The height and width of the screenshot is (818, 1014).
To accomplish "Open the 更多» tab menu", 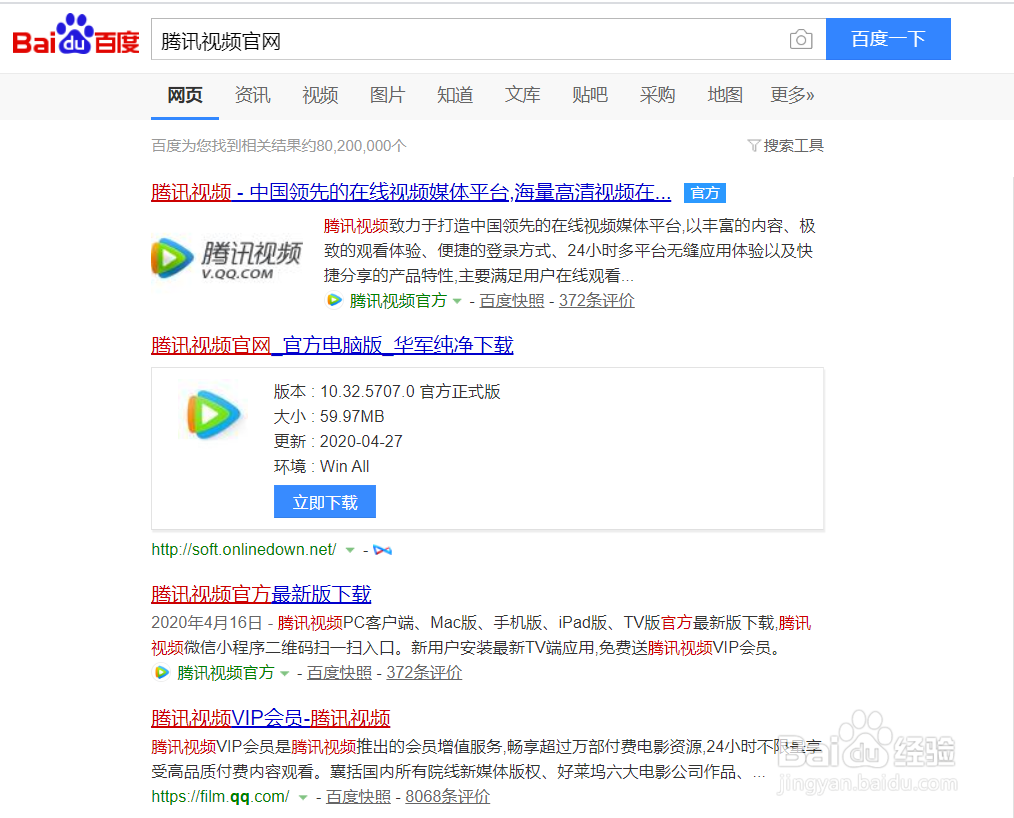I will tap(792, 96).
